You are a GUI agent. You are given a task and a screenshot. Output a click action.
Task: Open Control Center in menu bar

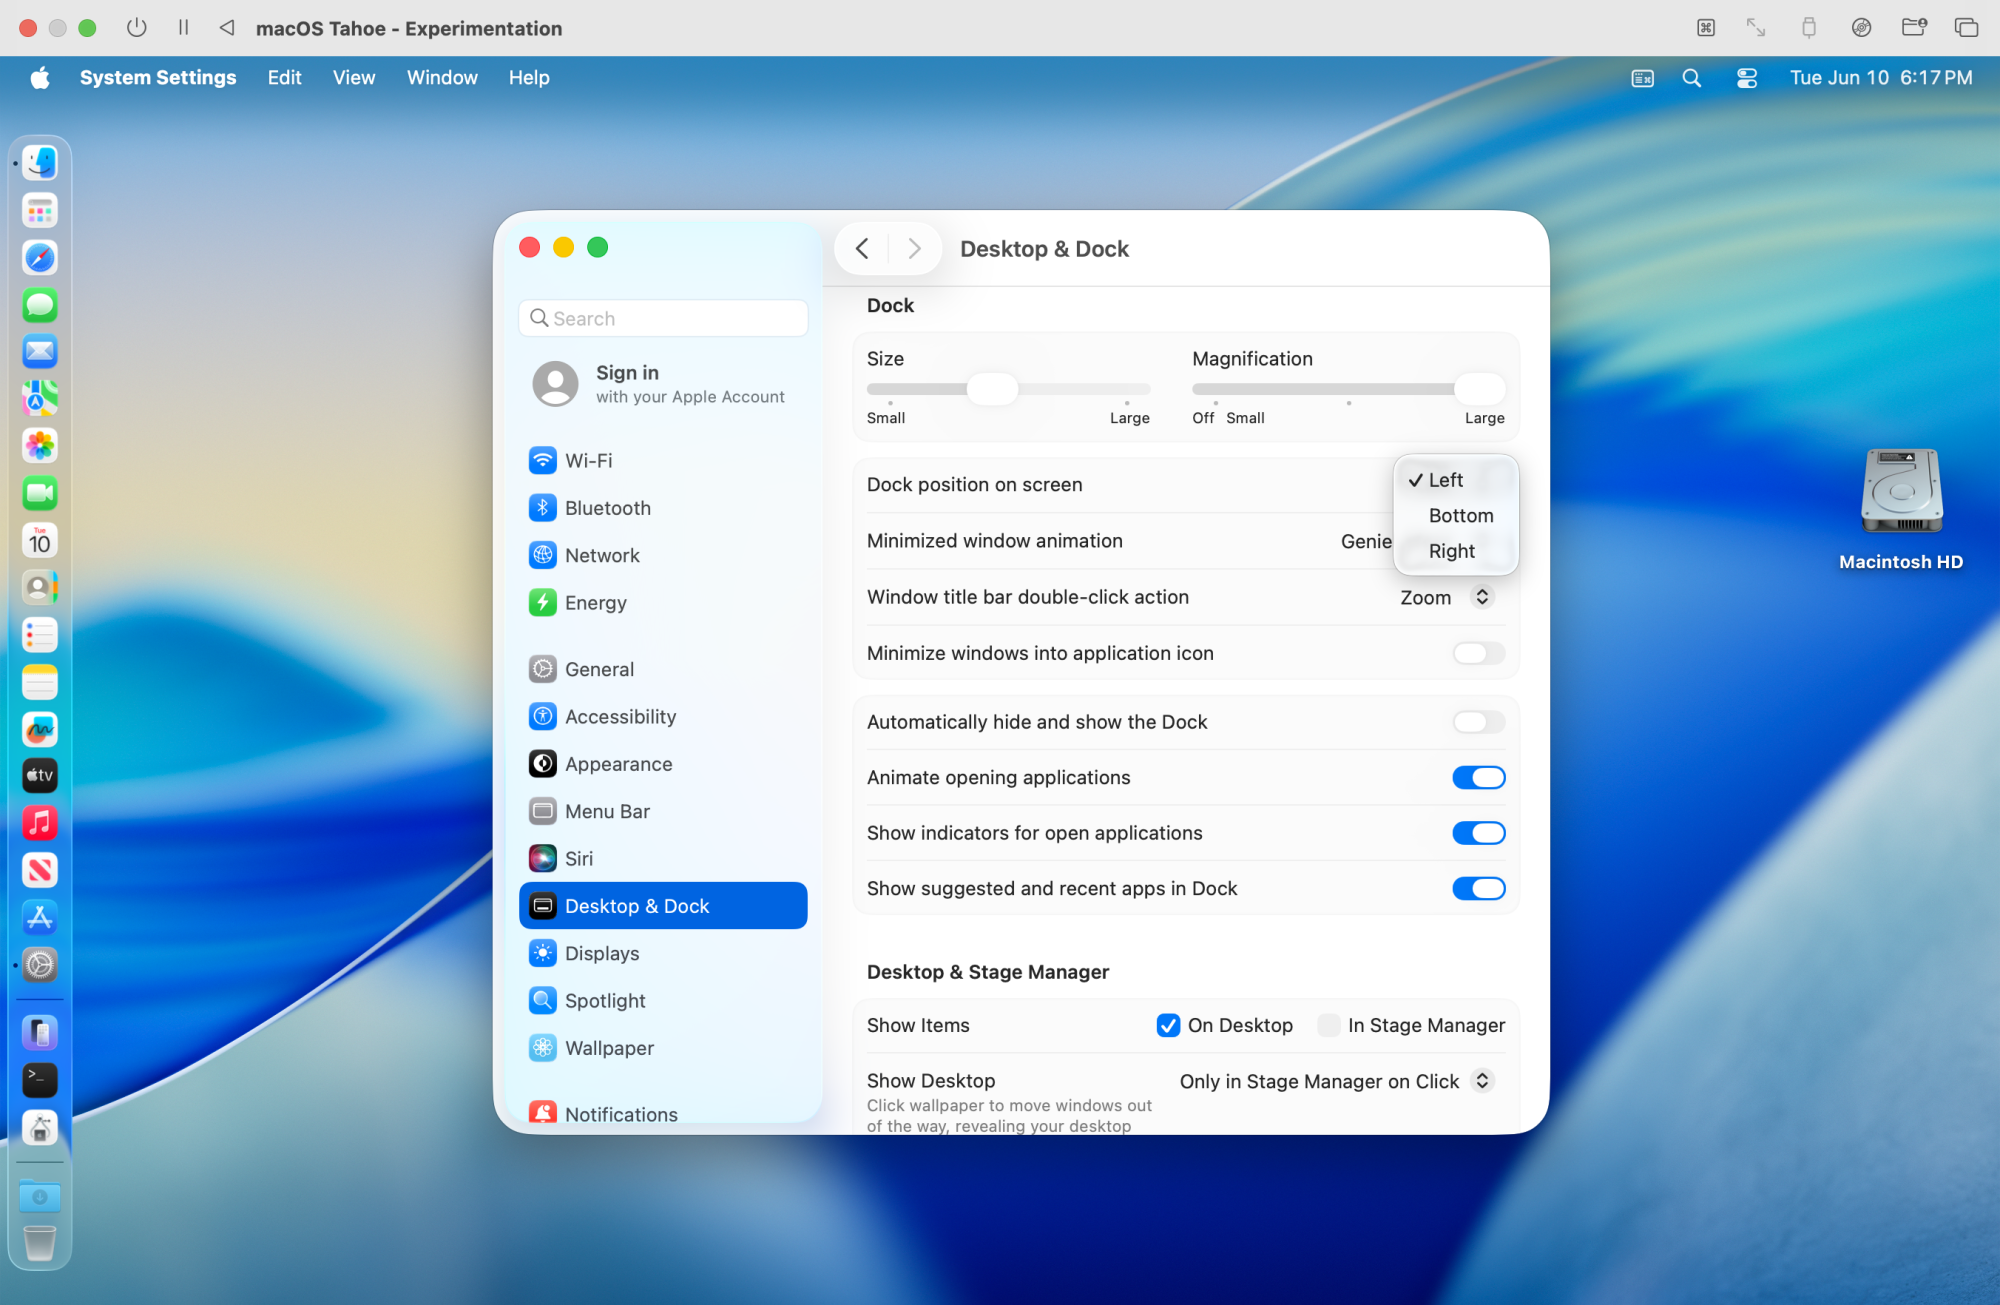coord(1746,78)
